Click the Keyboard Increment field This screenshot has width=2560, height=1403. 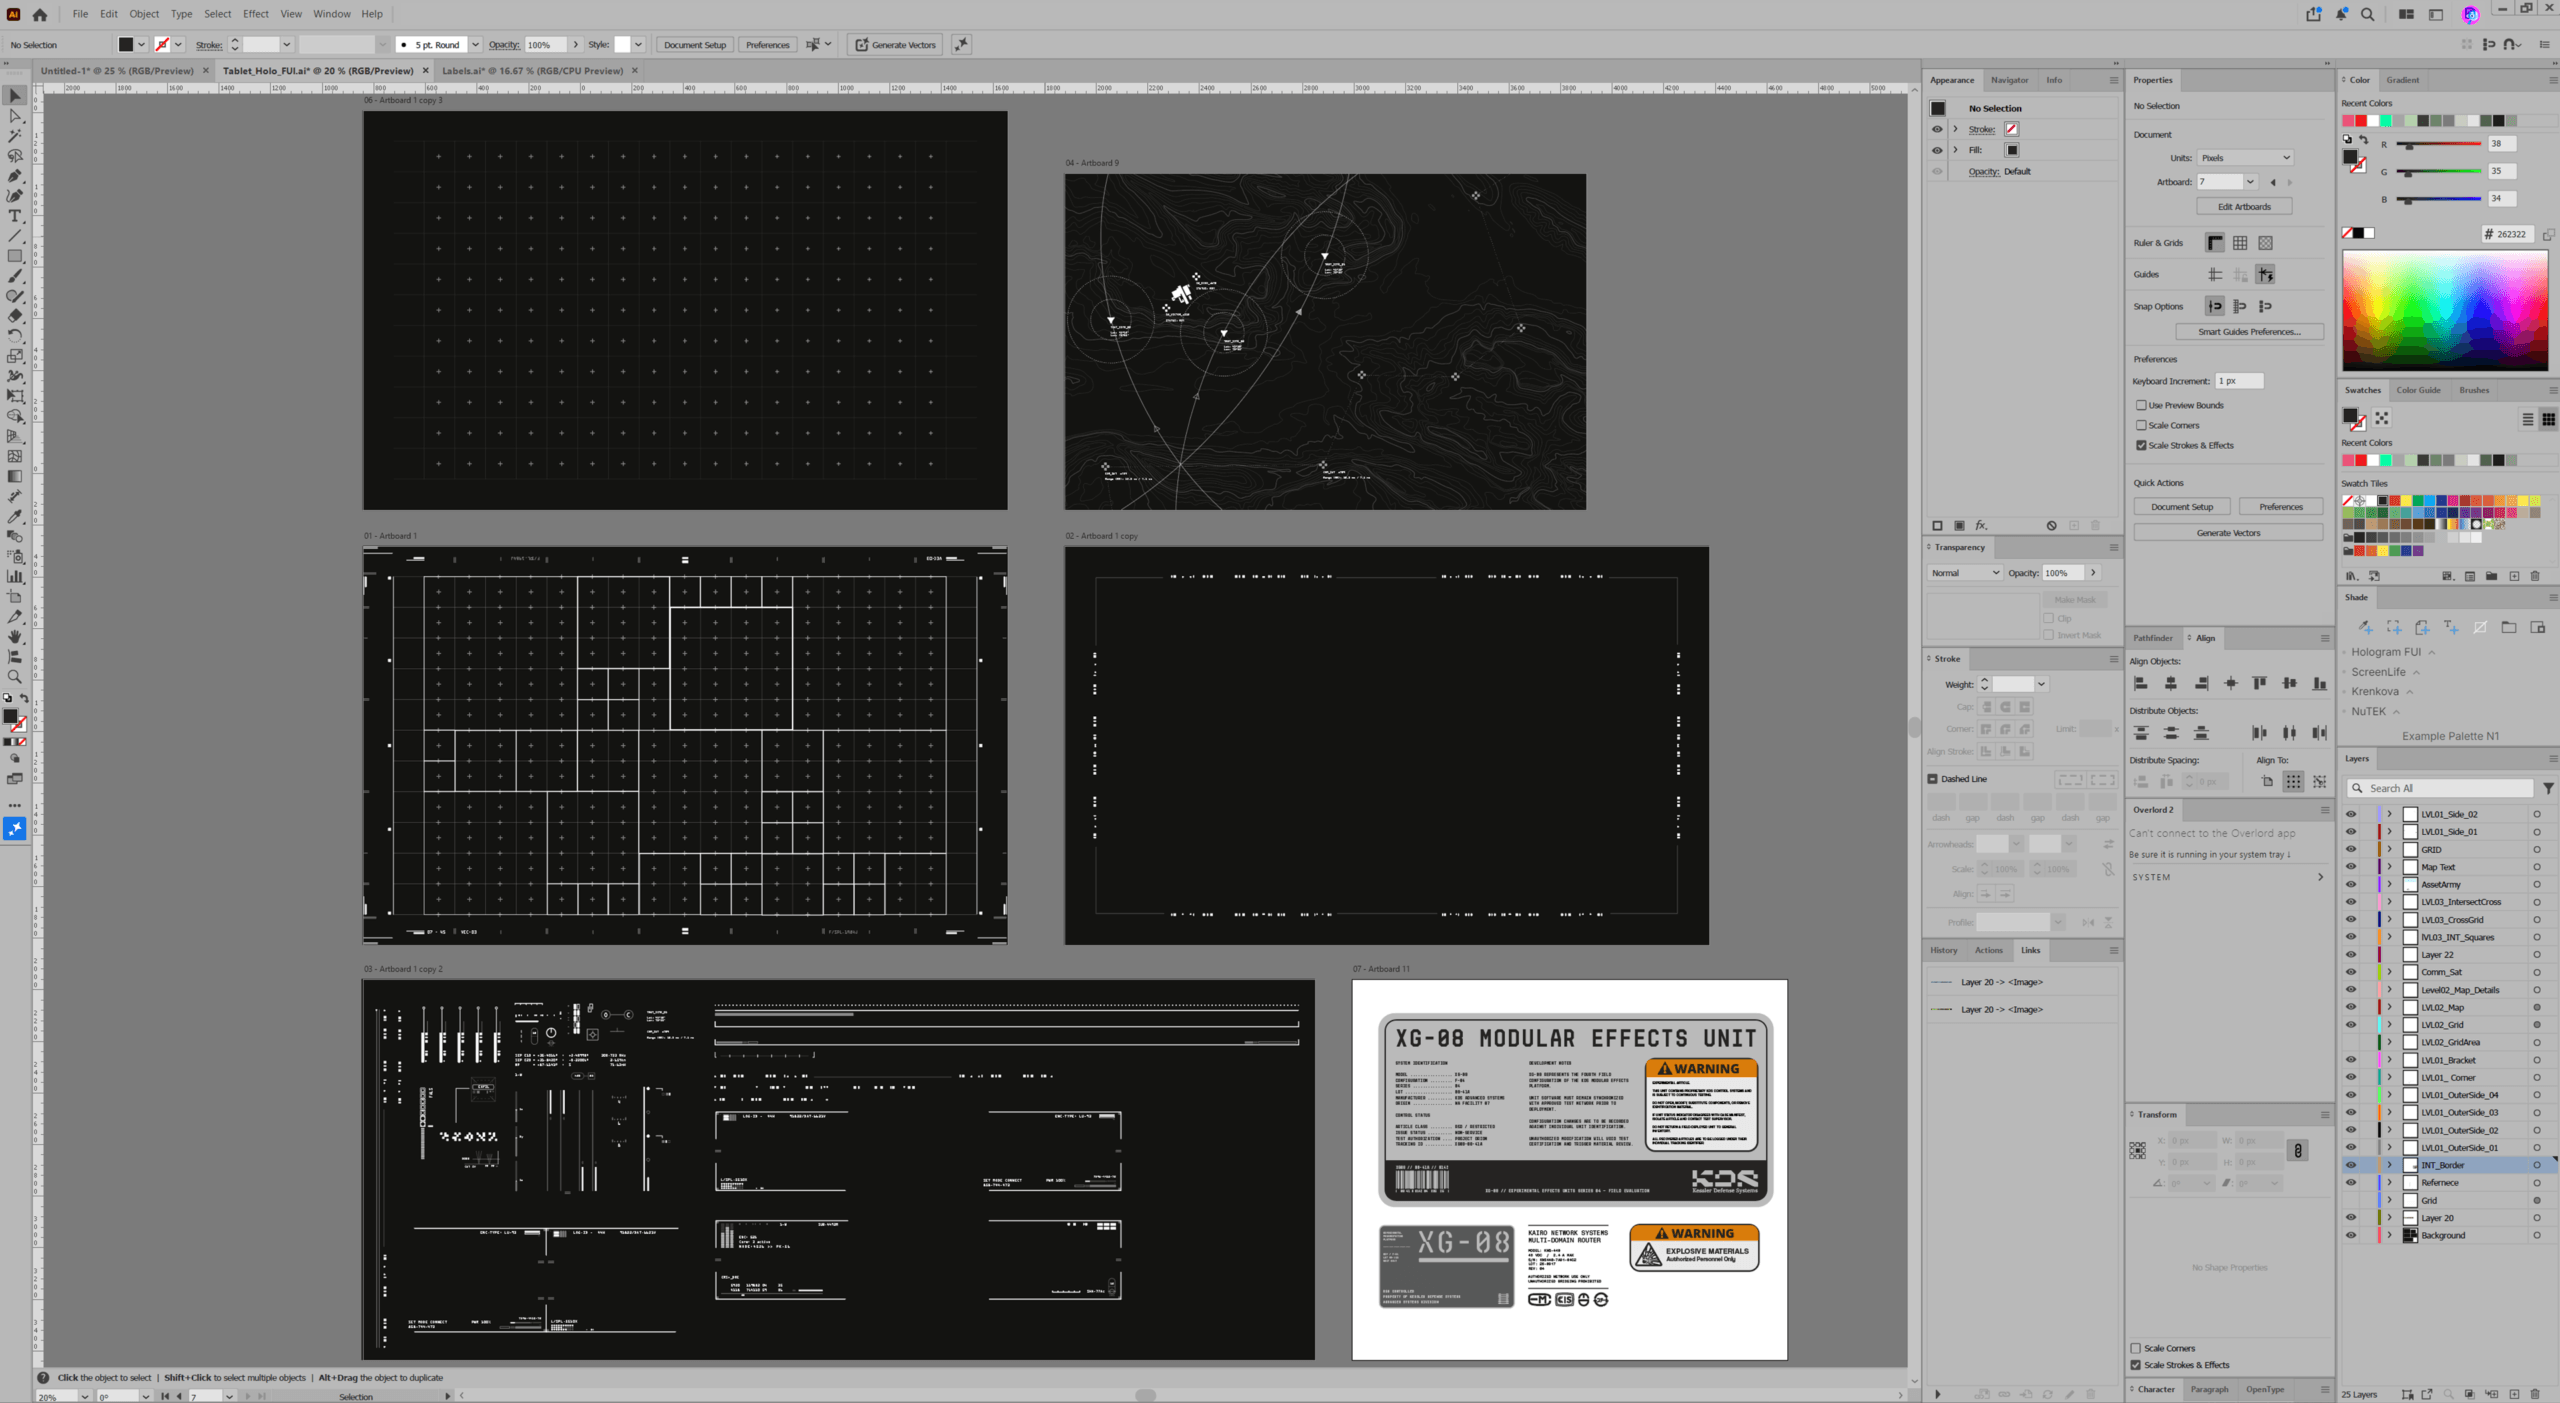pyautogui.click(x=2238, y=381)
